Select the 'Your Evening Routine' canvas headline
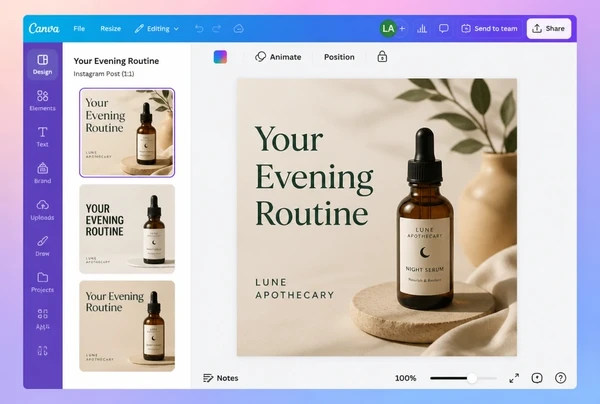 pos(314,176)
